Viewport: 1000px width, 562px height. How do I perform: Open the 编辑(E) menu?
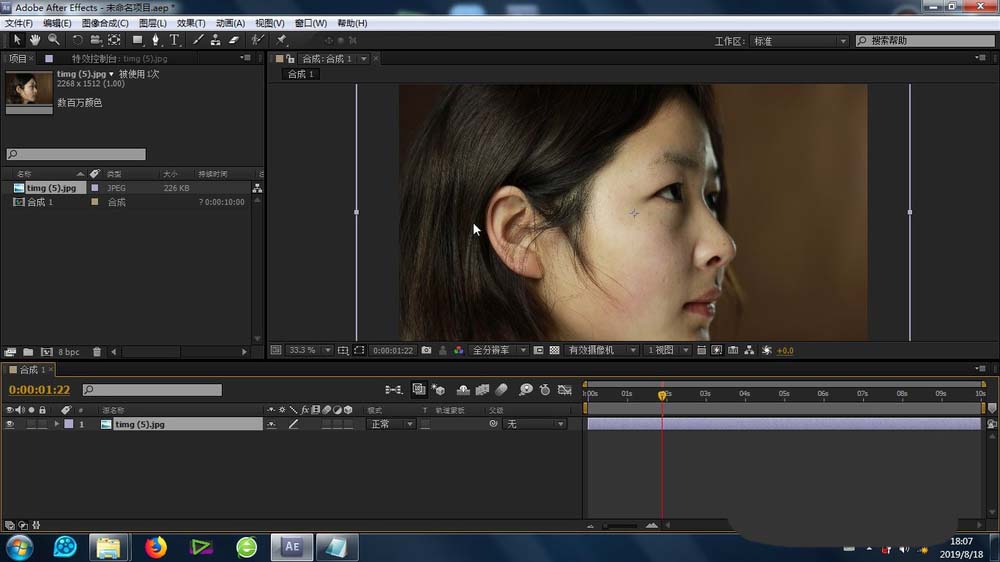(57, 23)
